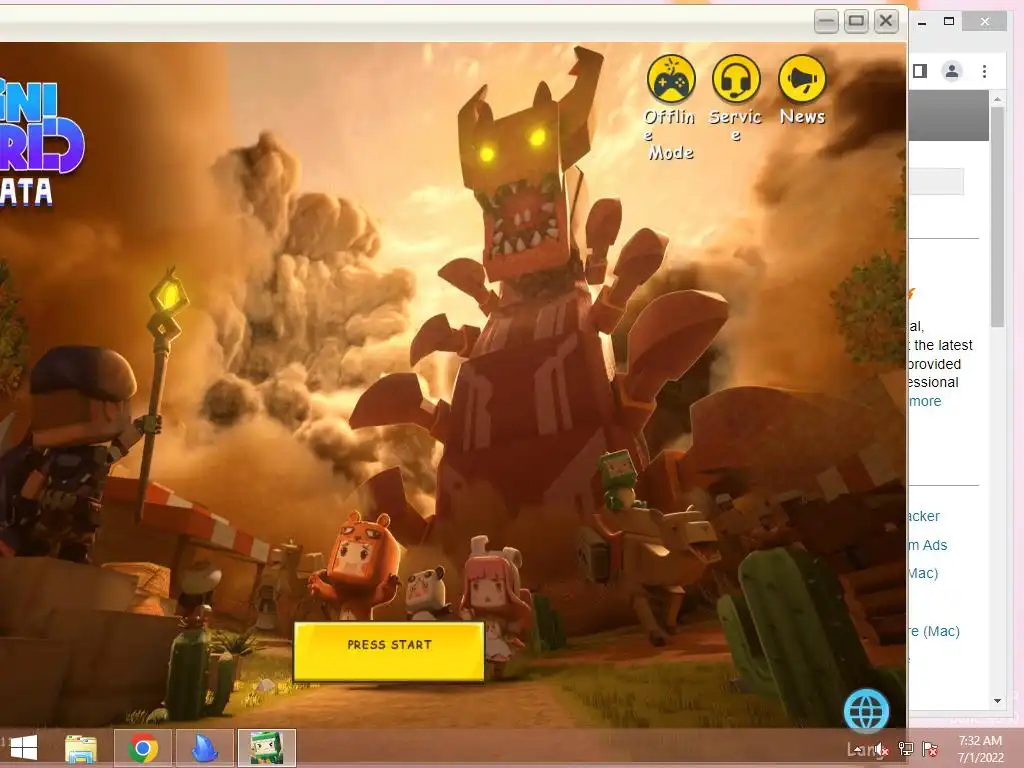Click the 'acker' link in Chrome window

tap(923, 516)
